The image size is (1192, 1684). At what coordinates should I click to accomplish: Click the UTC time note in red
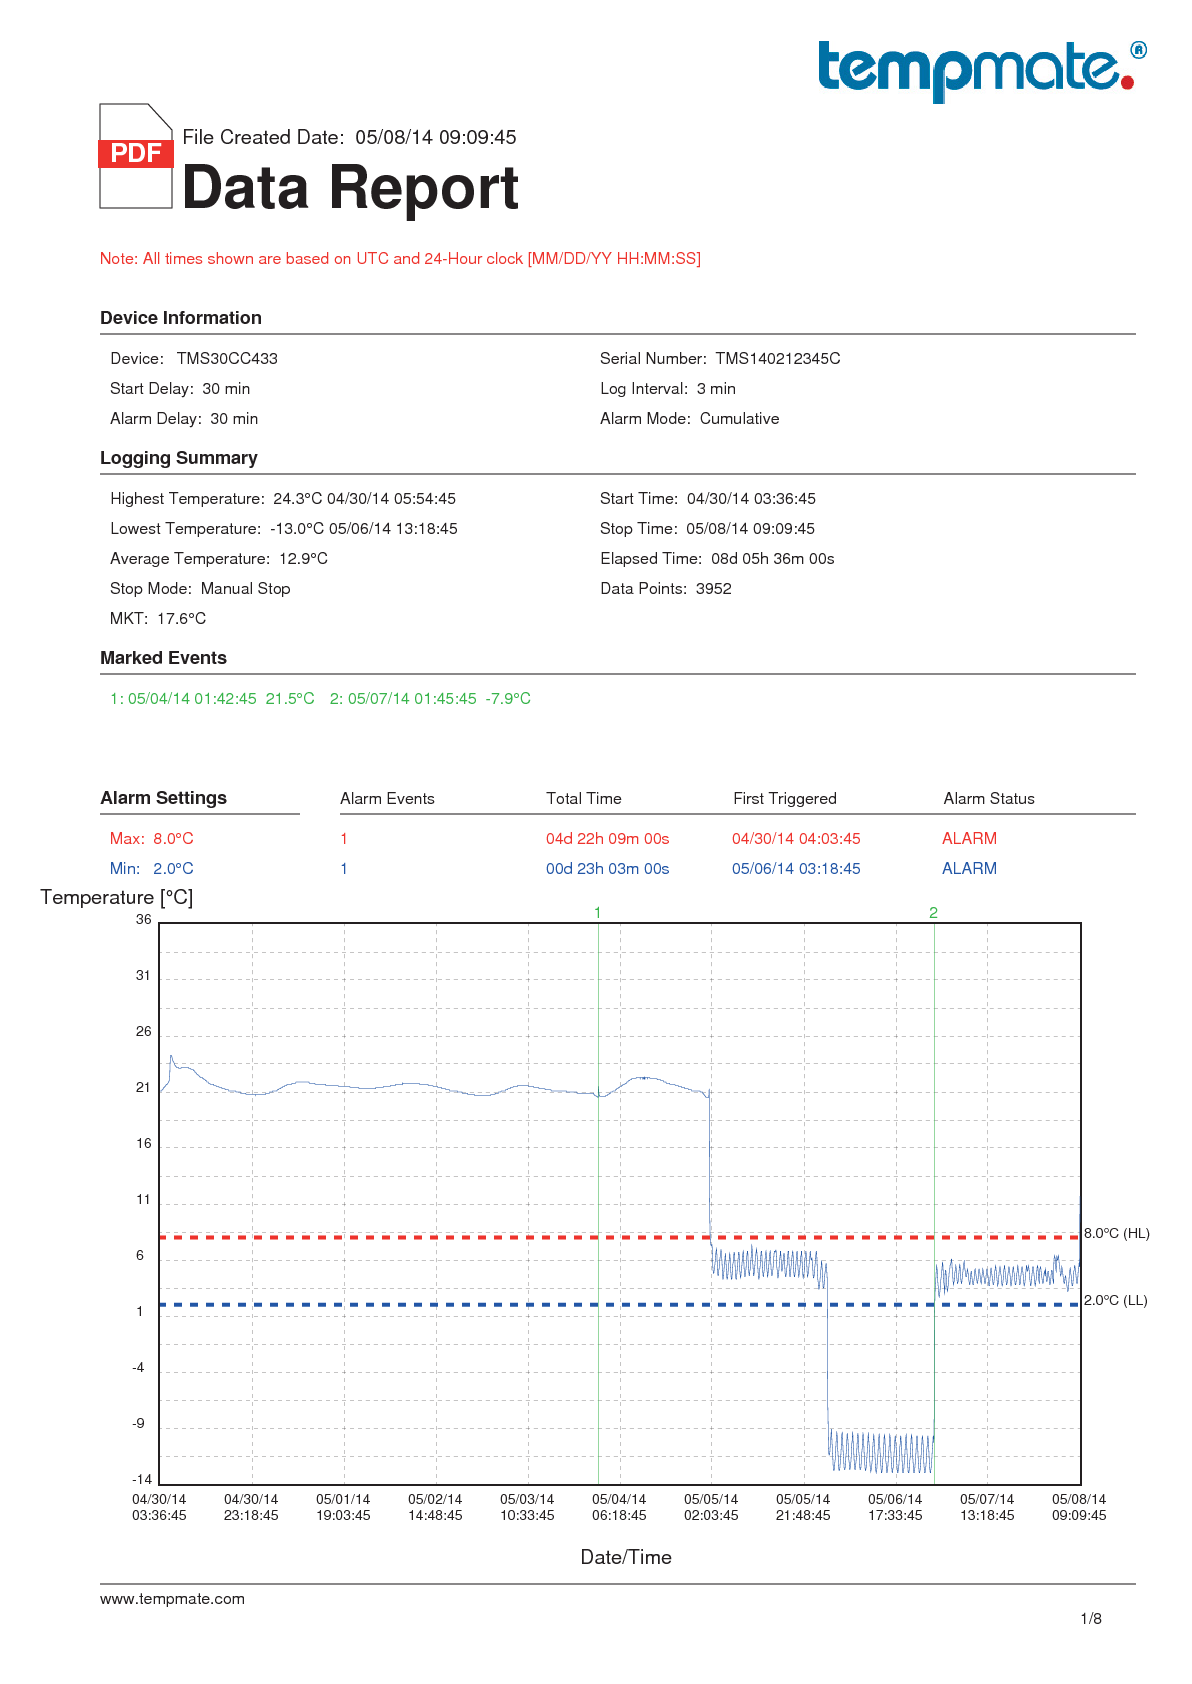(x=400, y=258)
